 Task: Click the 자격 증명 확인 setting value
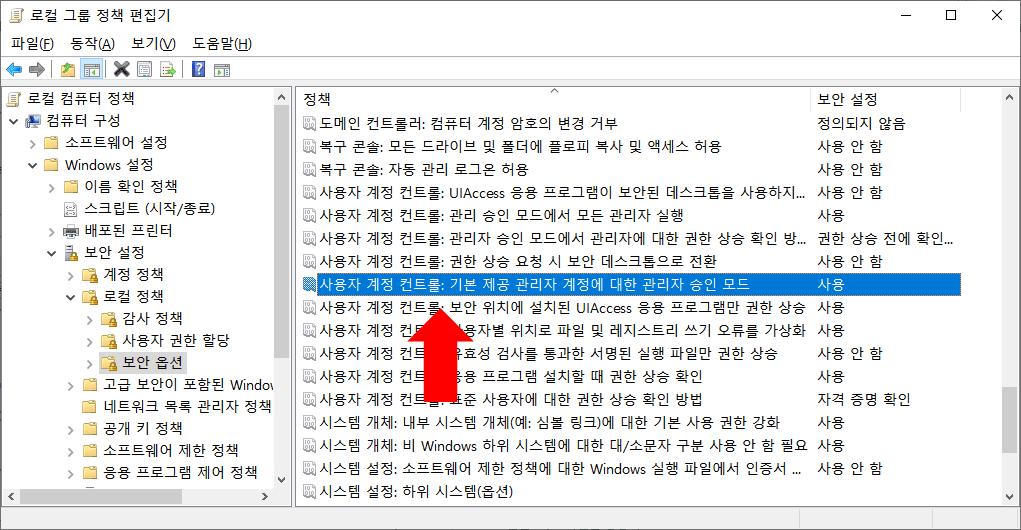click(863, 399)
